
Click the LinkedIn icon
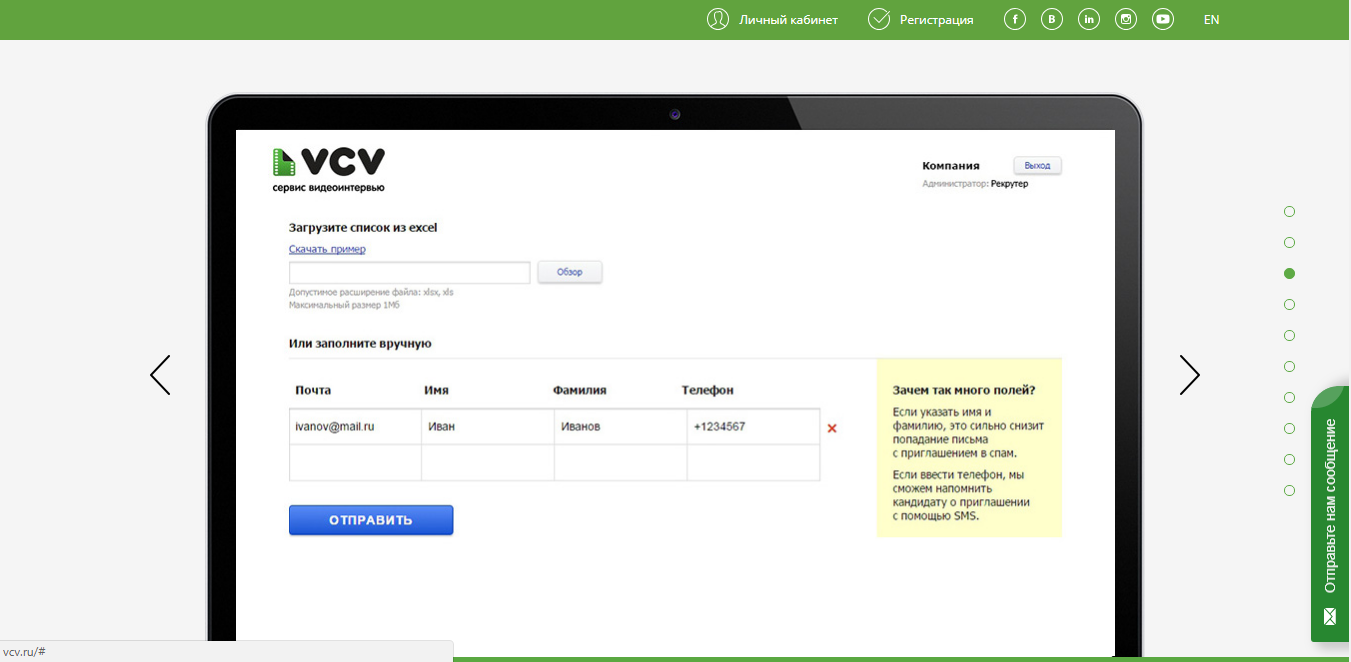(x=1089, y=19)
